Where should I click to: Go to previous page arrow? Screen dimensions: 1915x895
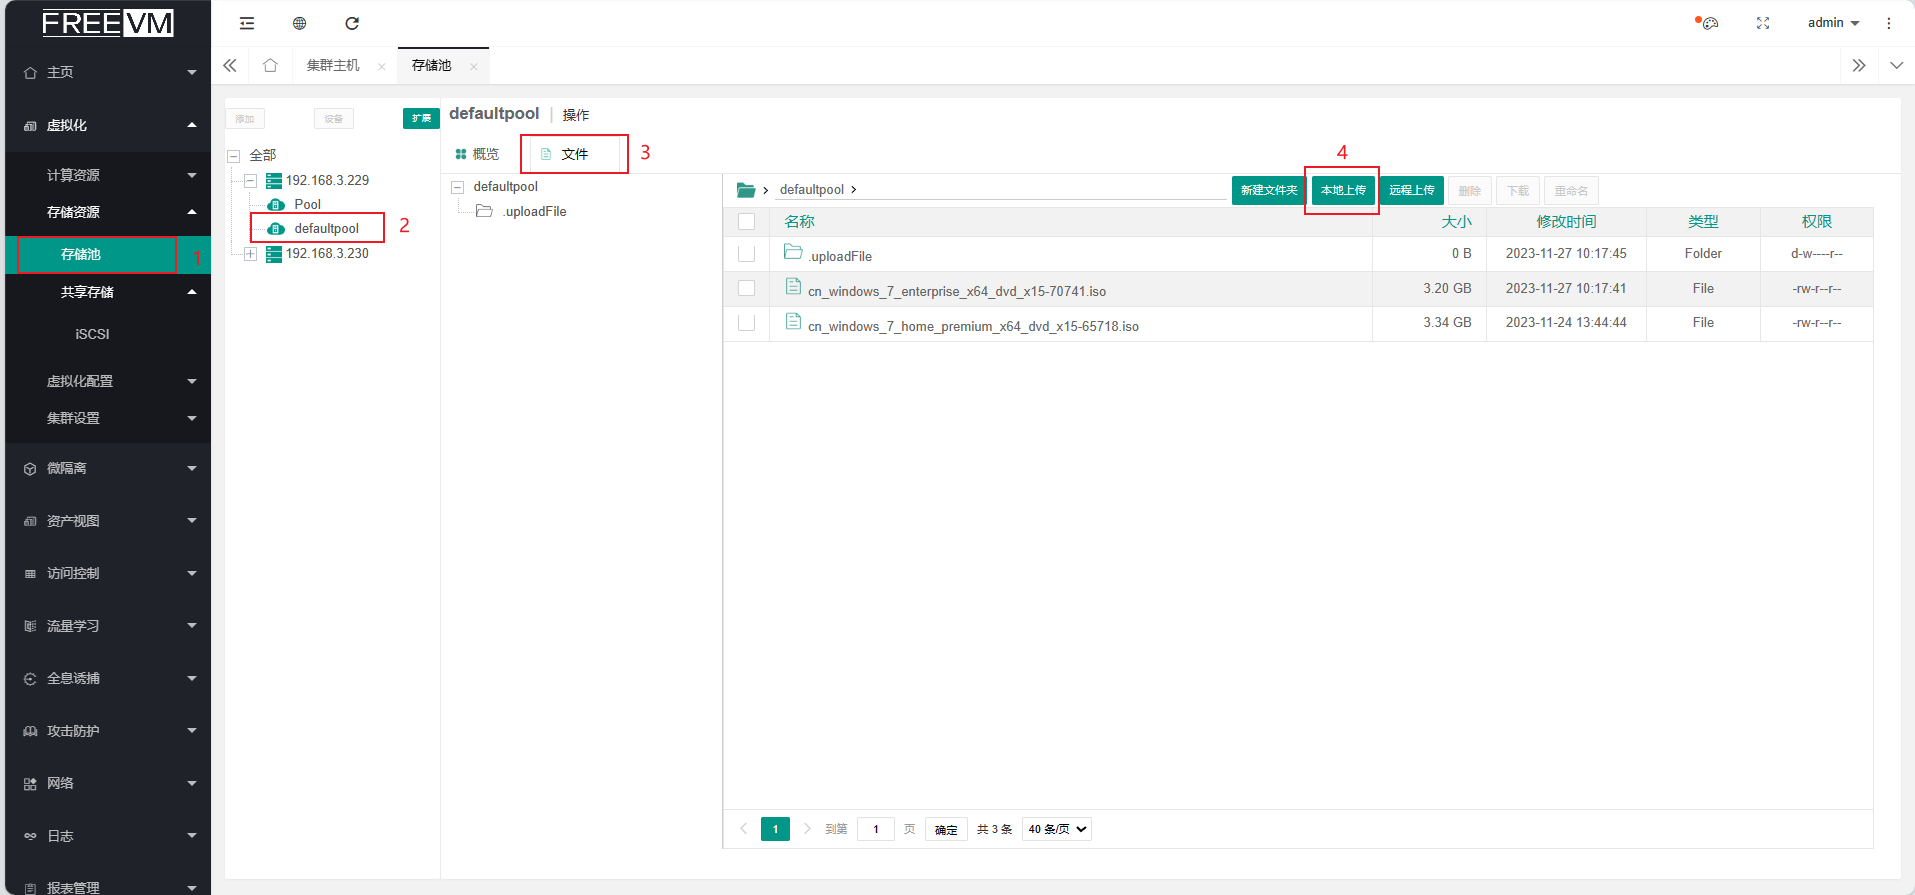point(744,829)
